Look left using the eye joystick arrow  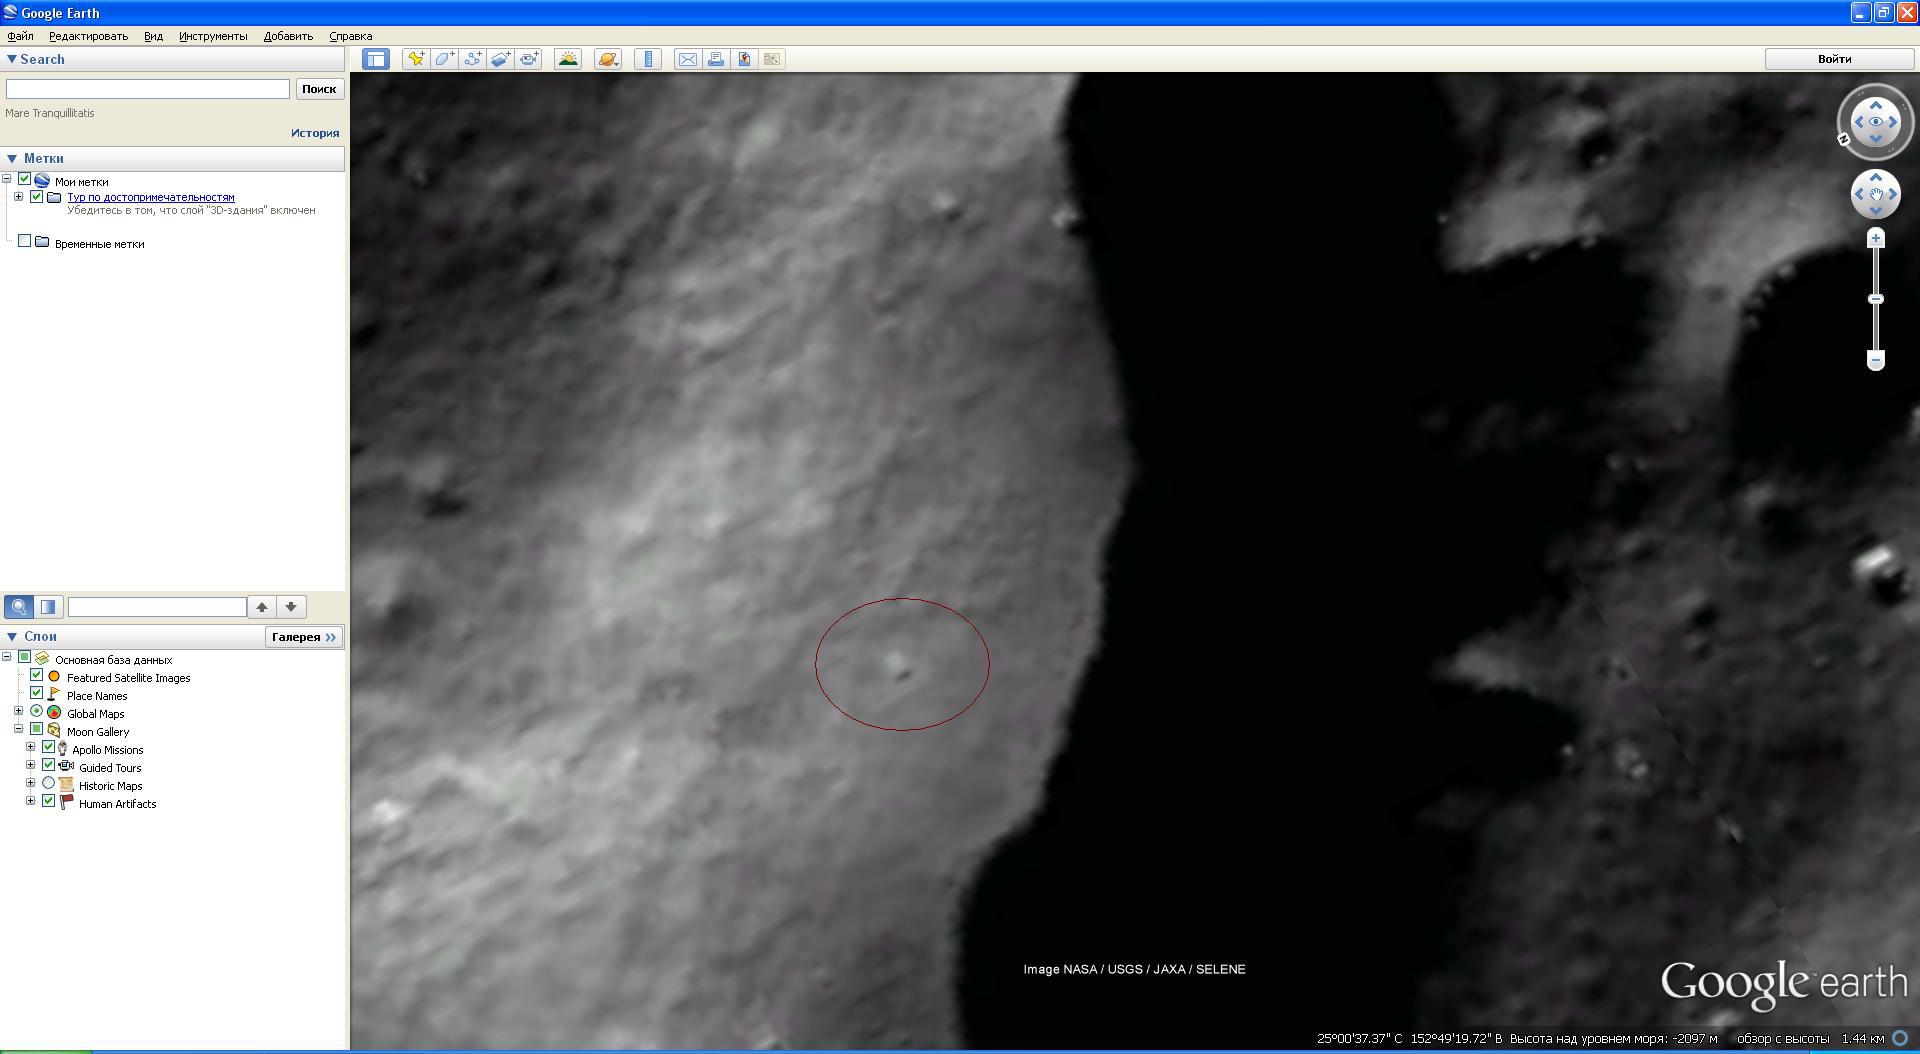point(1859,122)
